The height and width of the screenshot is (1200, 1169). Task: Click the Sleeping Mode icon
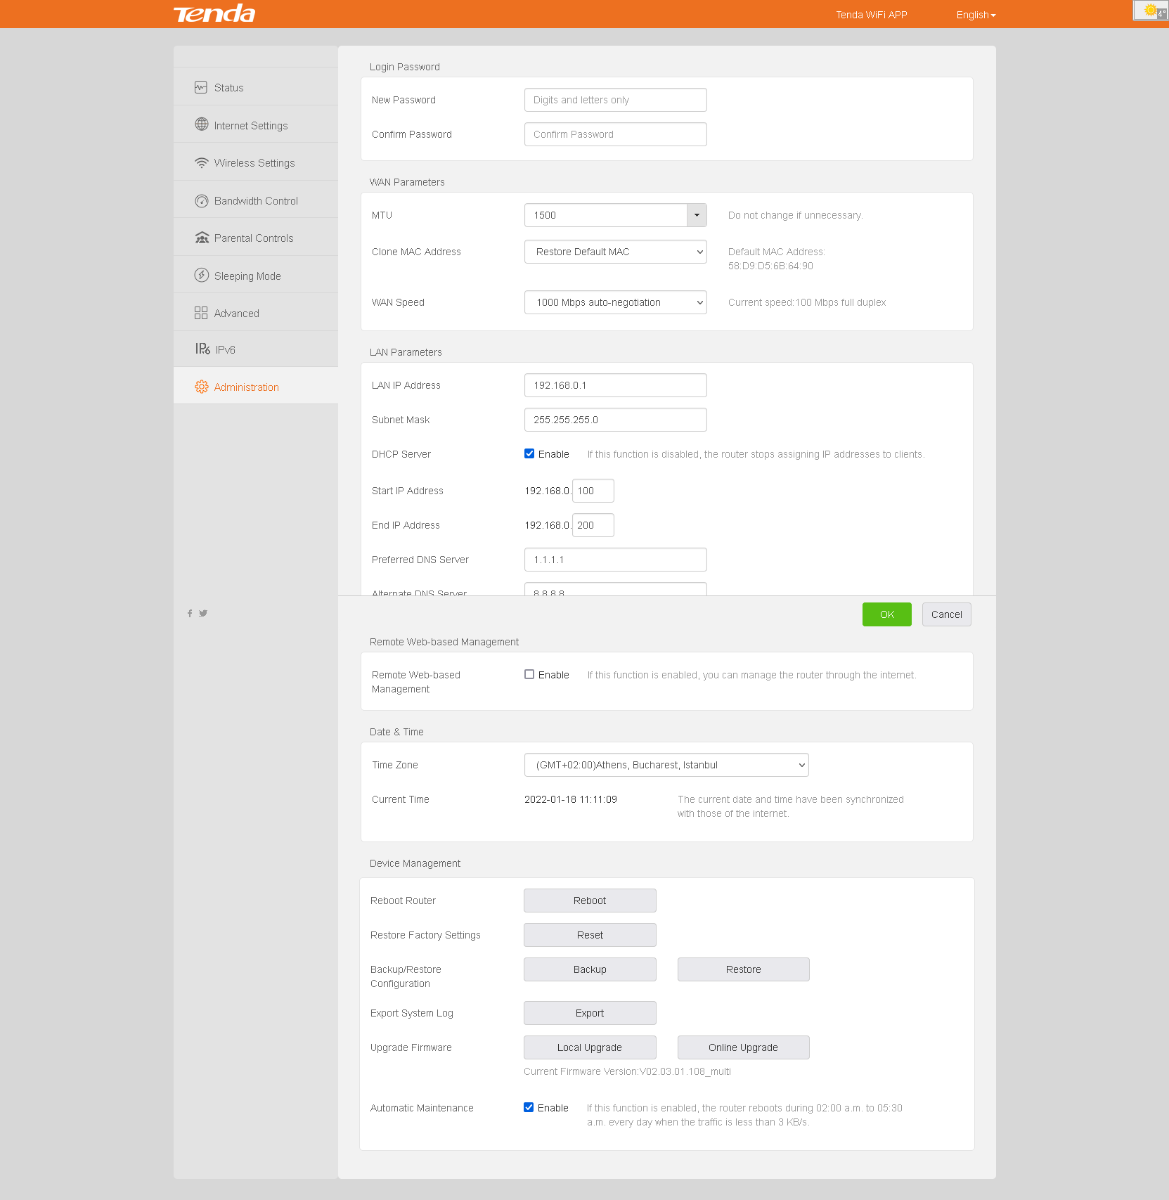(201, 275)
